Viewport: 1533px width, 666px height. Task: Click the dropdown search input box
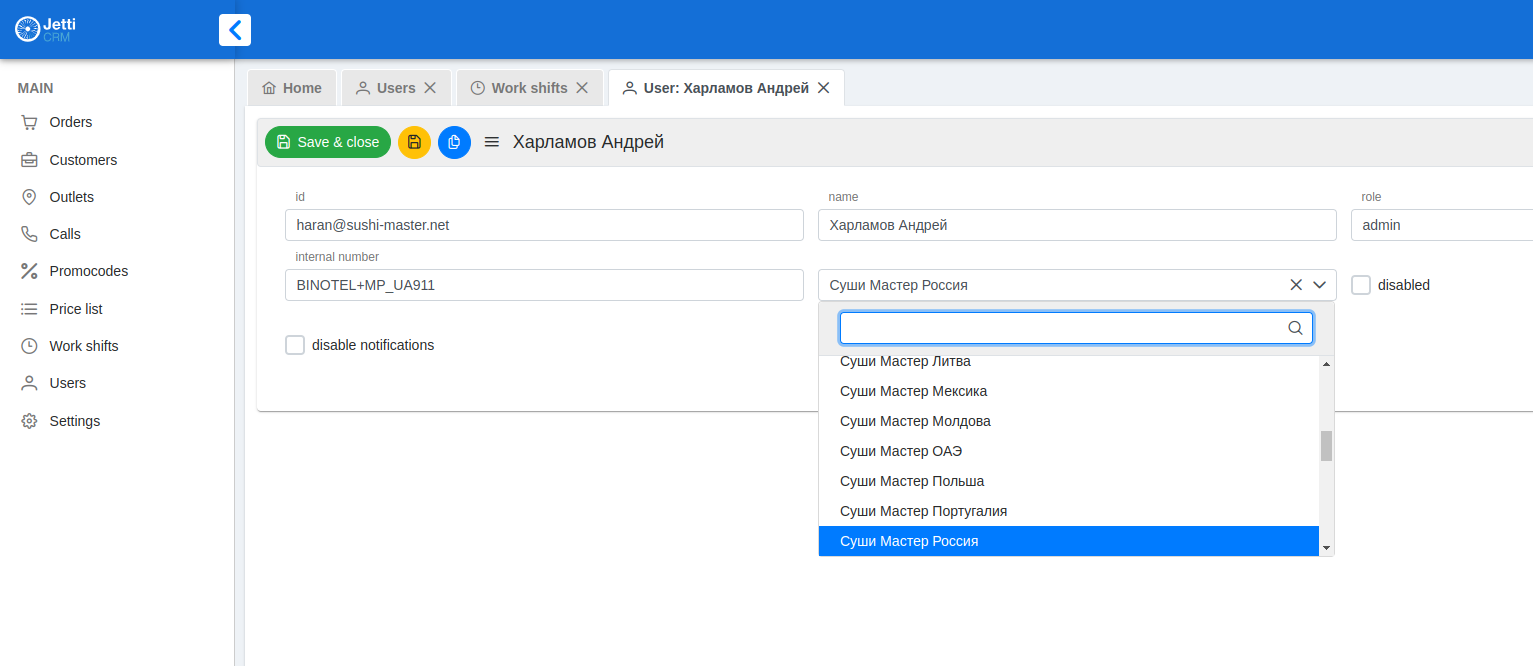tap(1076, 328)
